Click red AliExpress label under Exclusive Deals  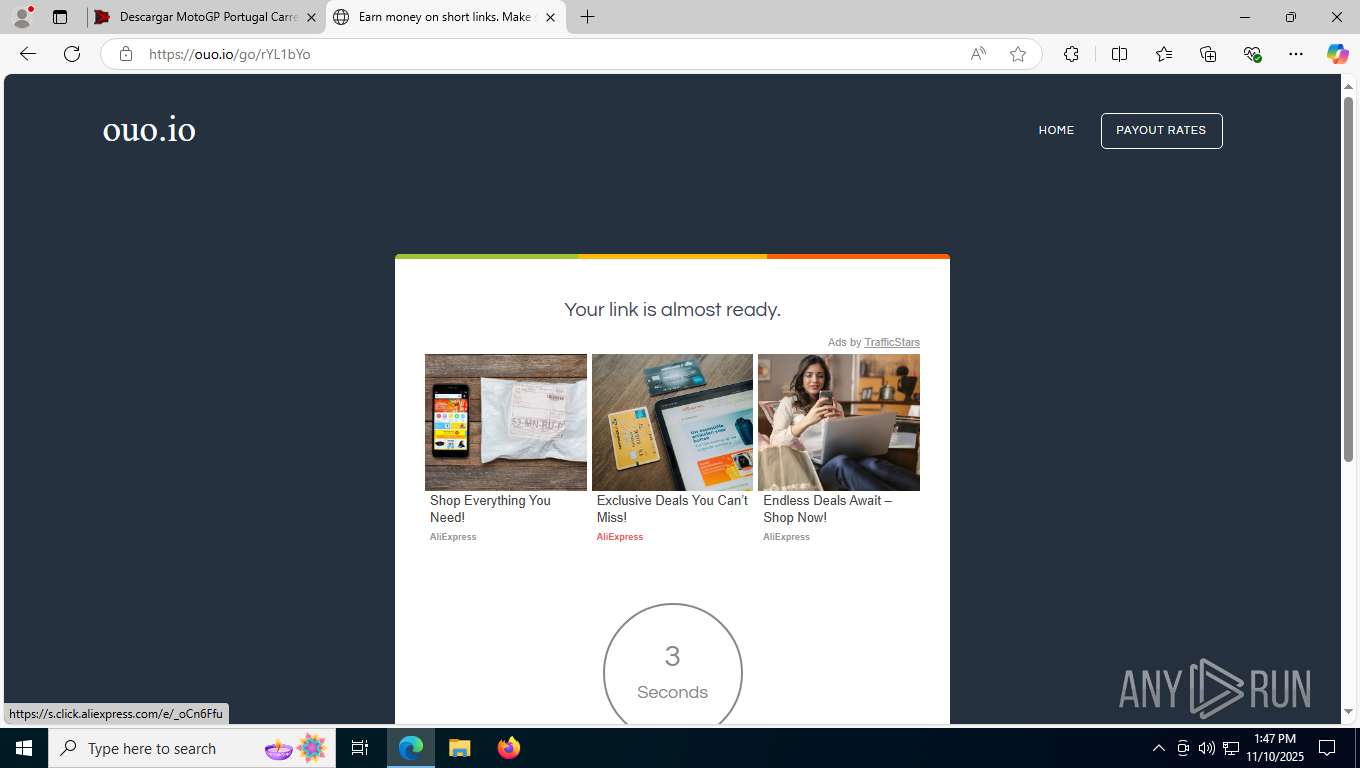pyautogui.click(x=620, y=537)
